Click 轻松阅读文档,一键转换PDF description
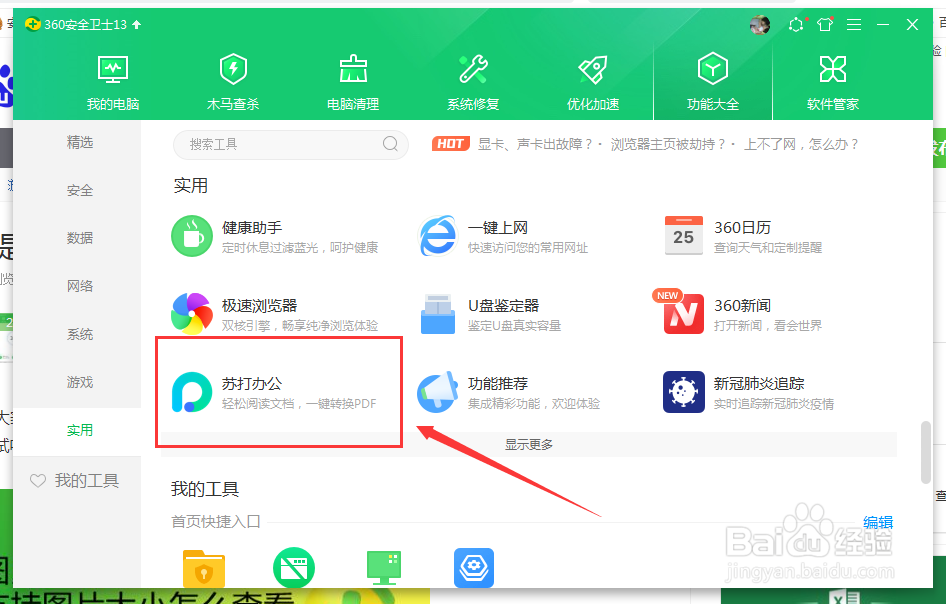The width and height of the screenshot is (946, 604). pyautogui.click(x=299, y=404)
